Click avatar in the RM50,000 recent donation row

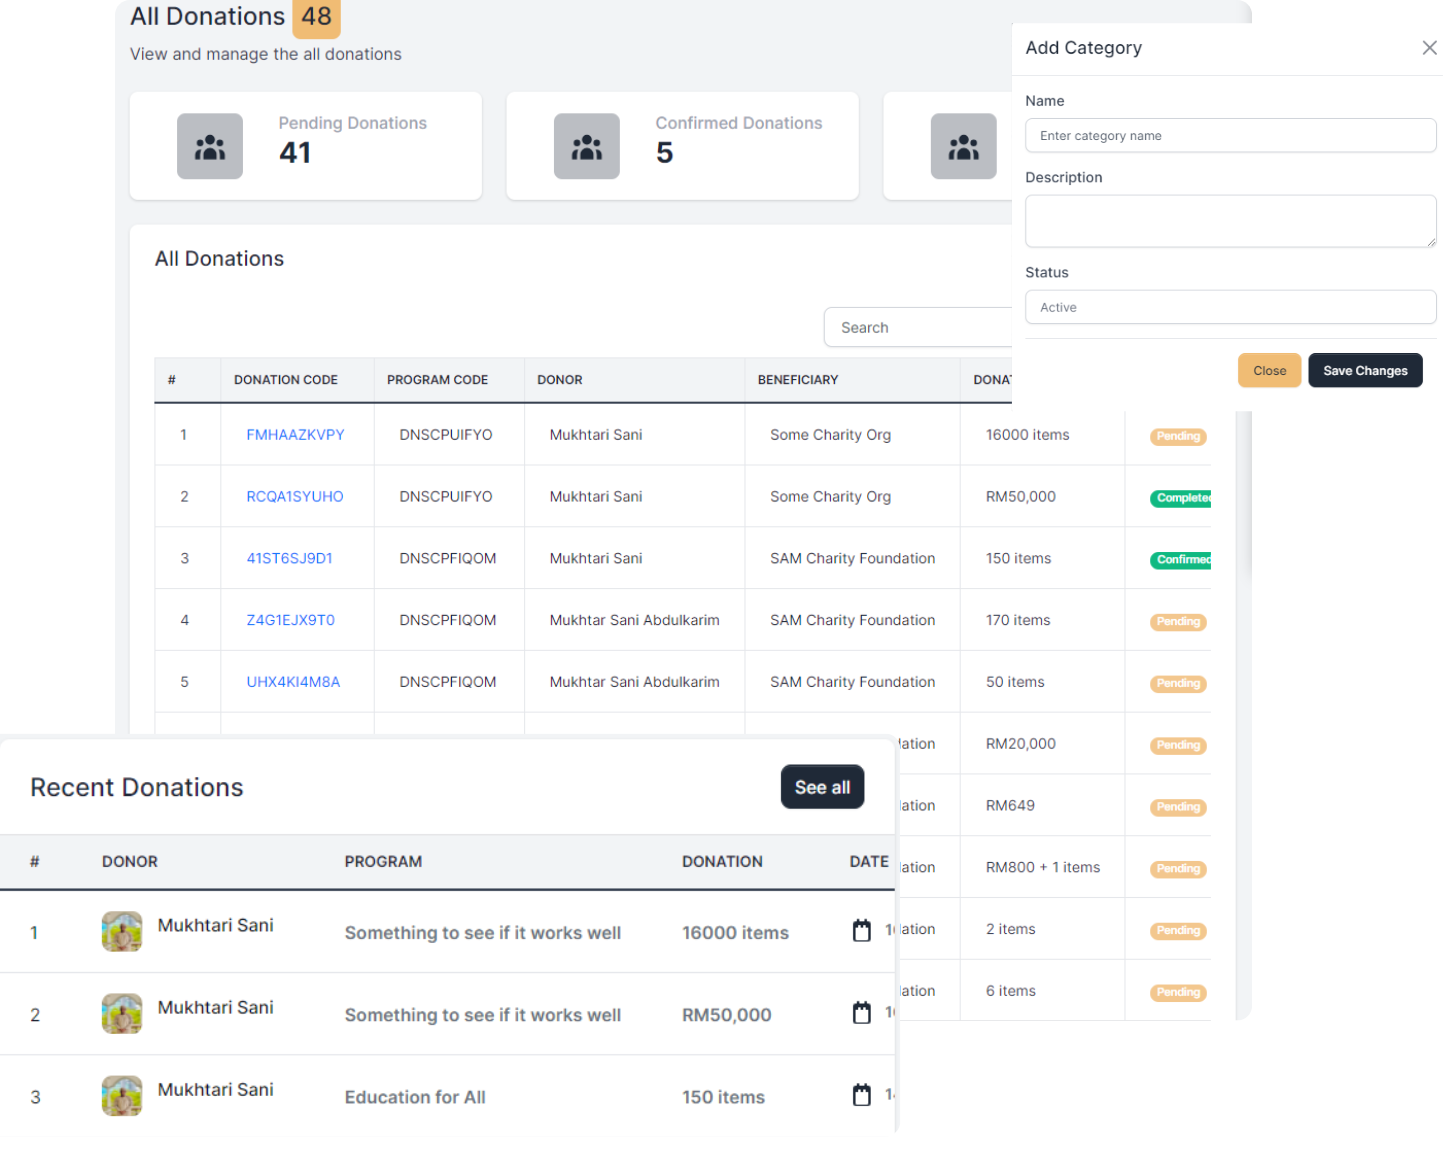pyautogui.click(x=122, y=1014)
